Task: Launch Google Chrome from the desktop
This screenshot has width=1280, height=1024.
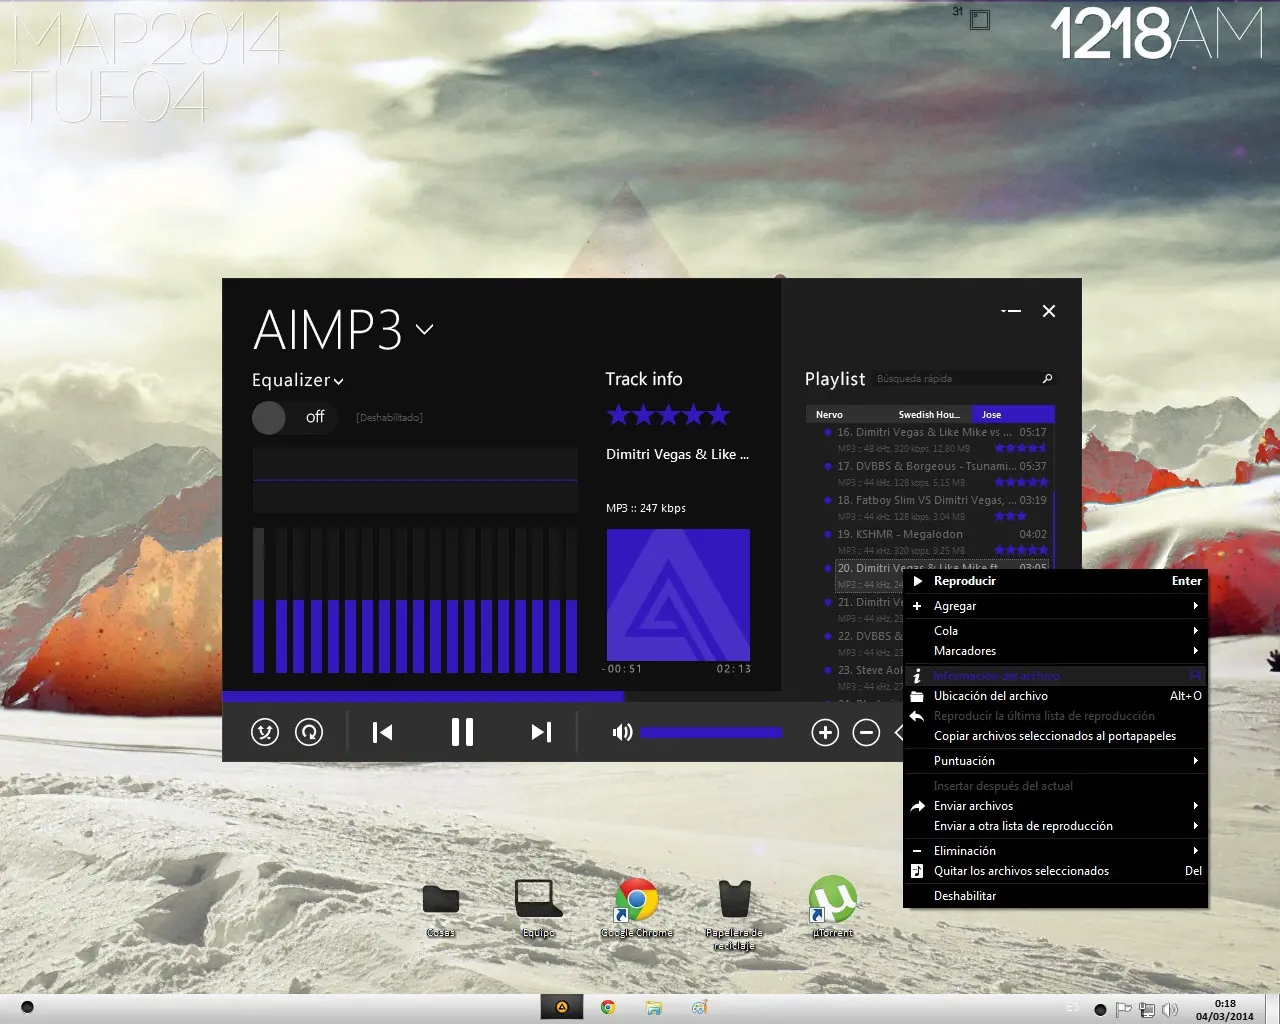Action: coord(637,908)
